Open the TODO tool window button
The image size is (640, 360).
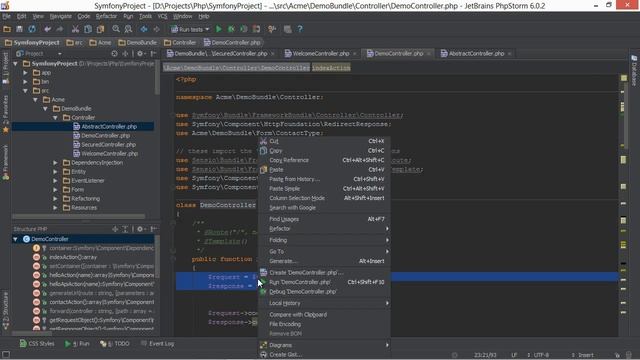point(115,344)
